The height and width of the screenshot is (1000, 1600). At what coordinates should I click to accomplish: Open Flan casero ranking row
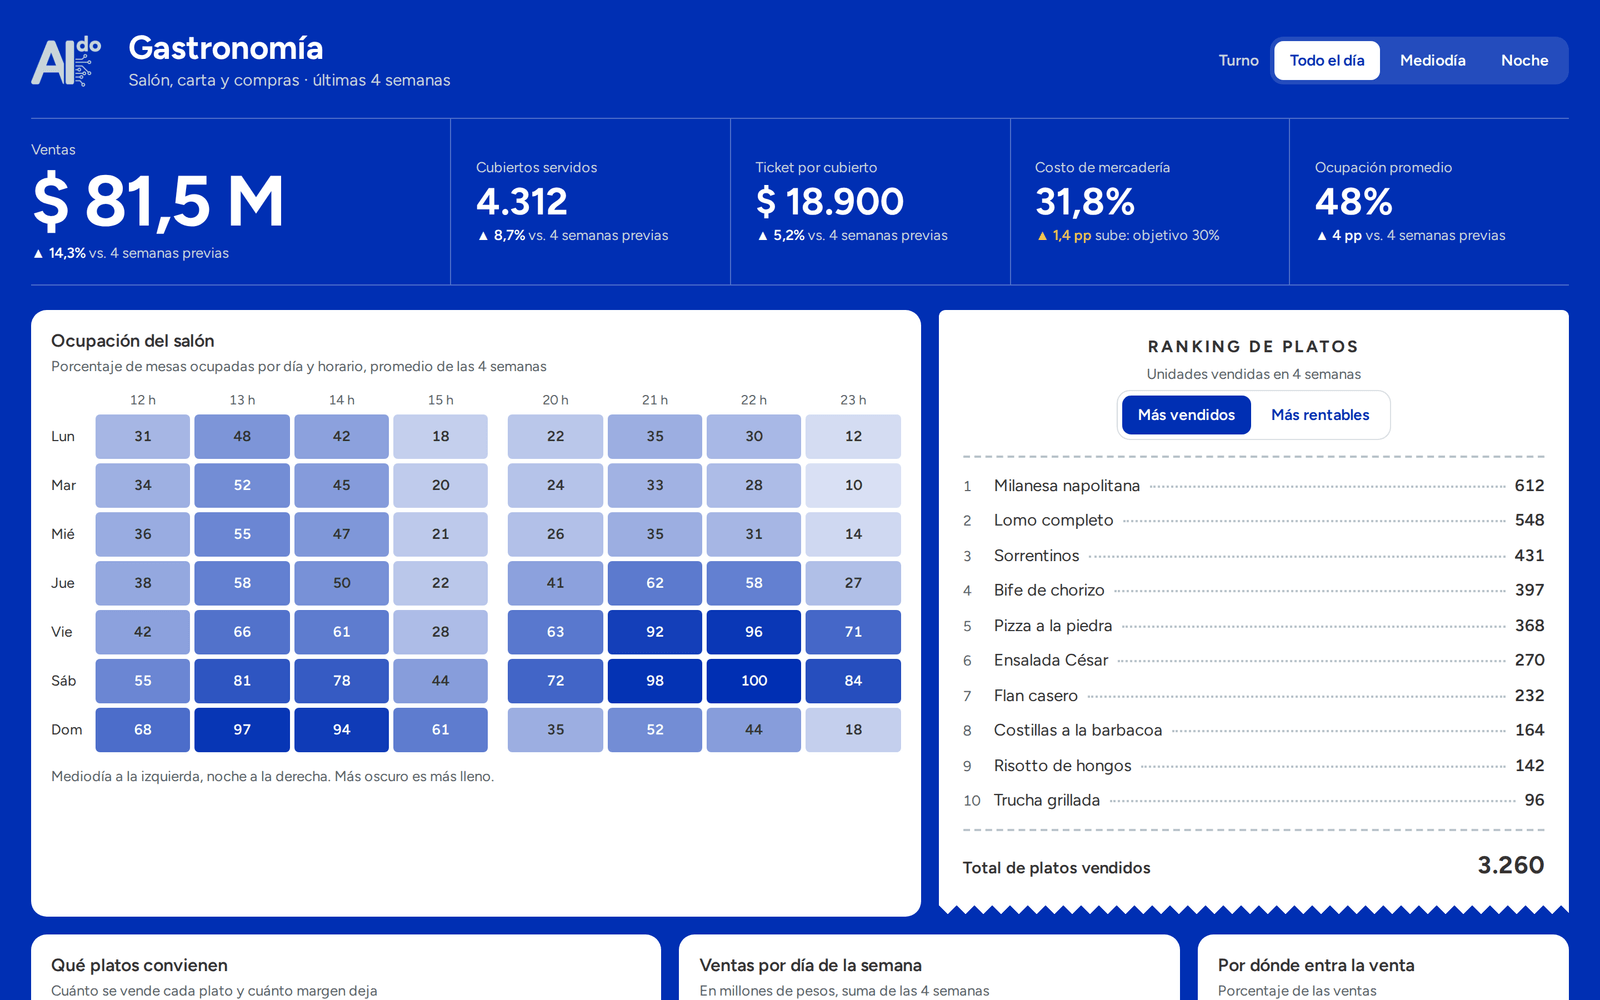pyautogui.click(x=1253, y=696)
